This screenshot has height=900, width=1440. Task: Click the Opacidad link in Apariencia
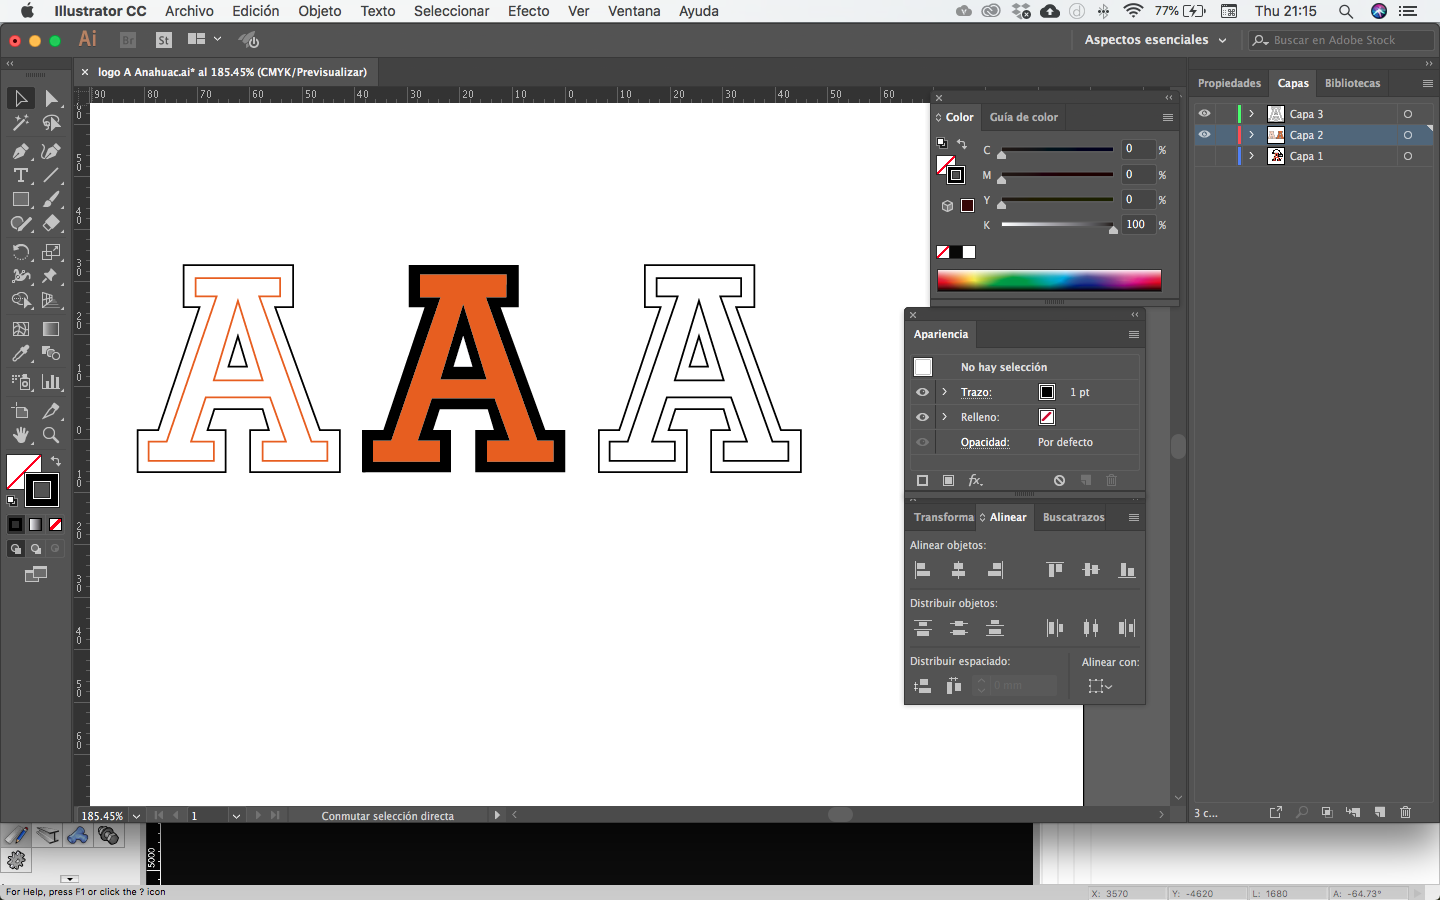click(985, 442)
